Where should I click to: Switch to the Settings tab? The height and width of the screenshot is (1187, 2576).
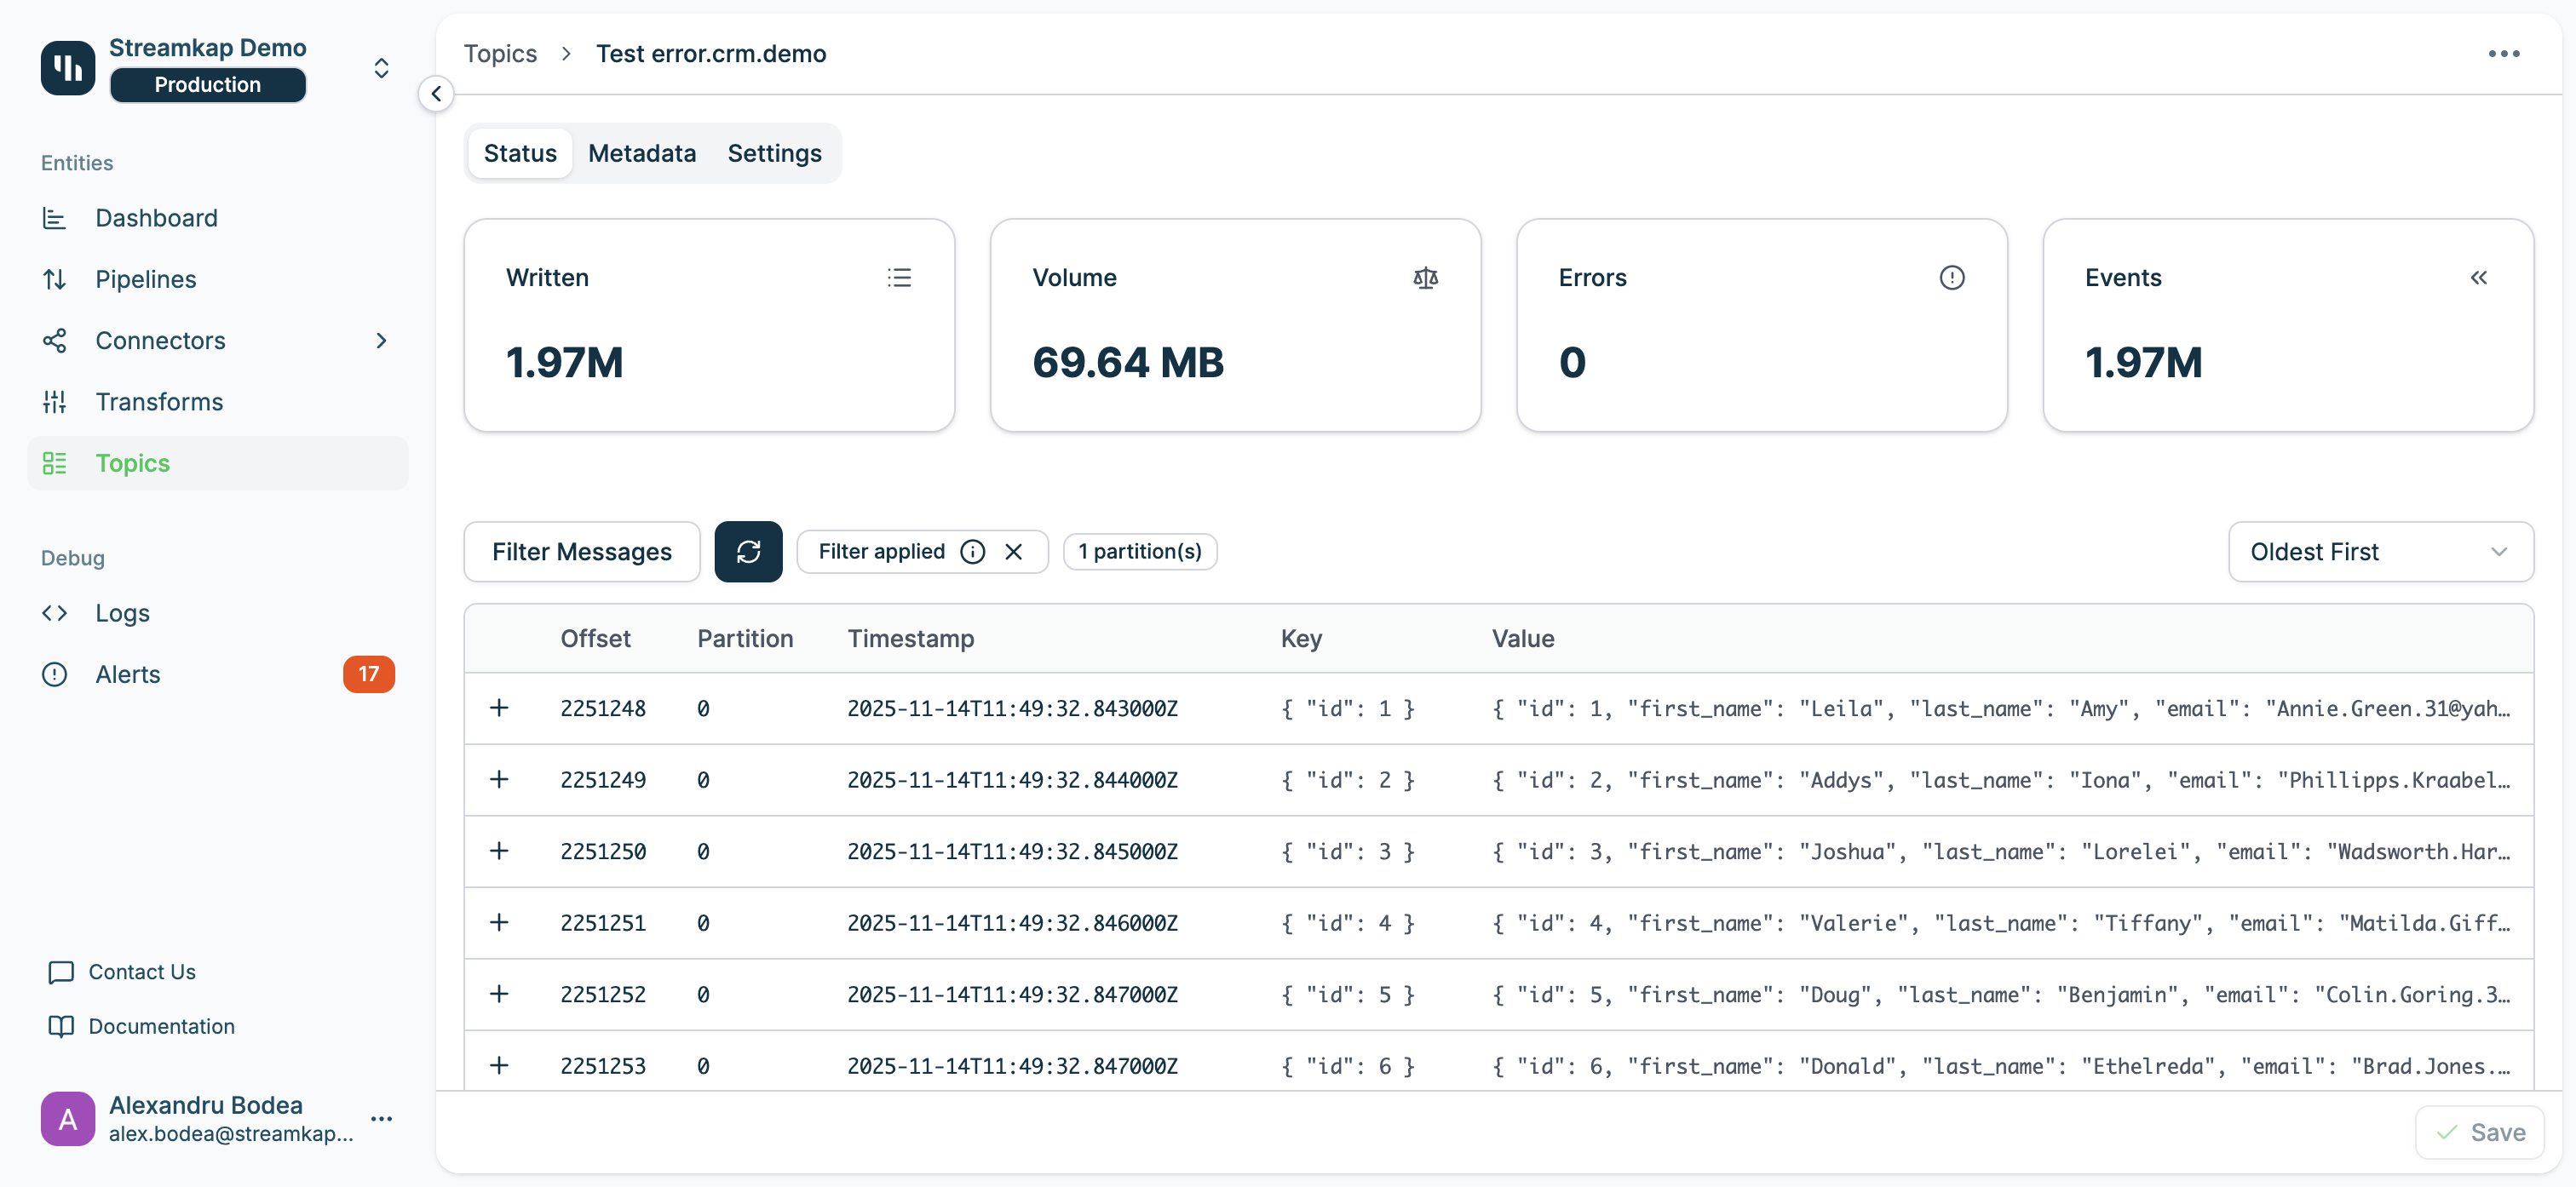pyautogui.click(x=774, y=153)
